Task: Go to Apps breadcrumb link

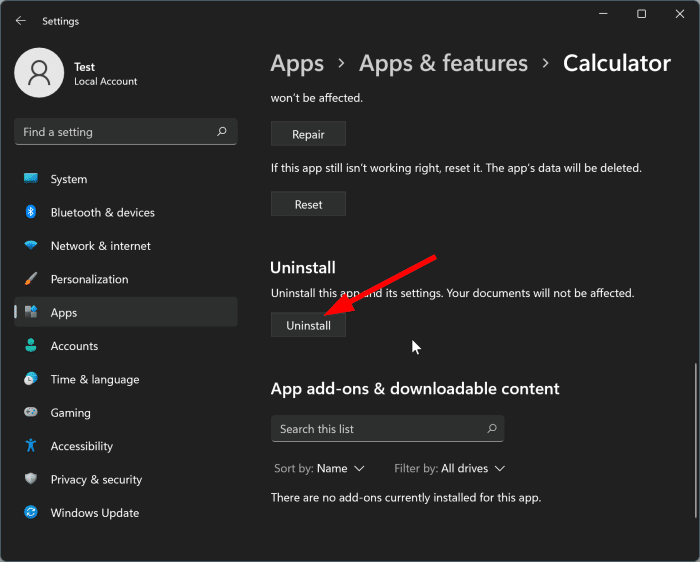Action: pos(297,63)
